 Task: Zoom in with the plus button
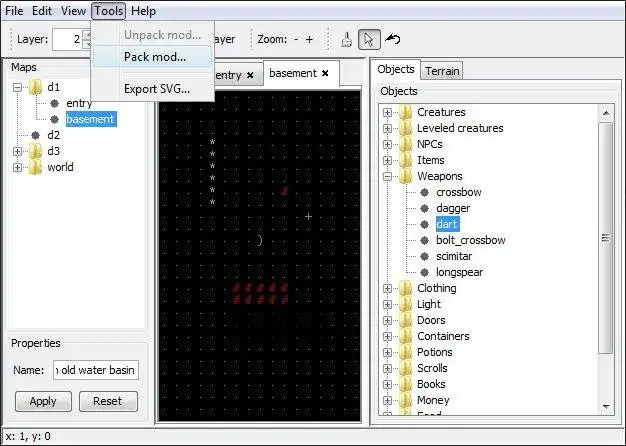[x=309, y=40]
